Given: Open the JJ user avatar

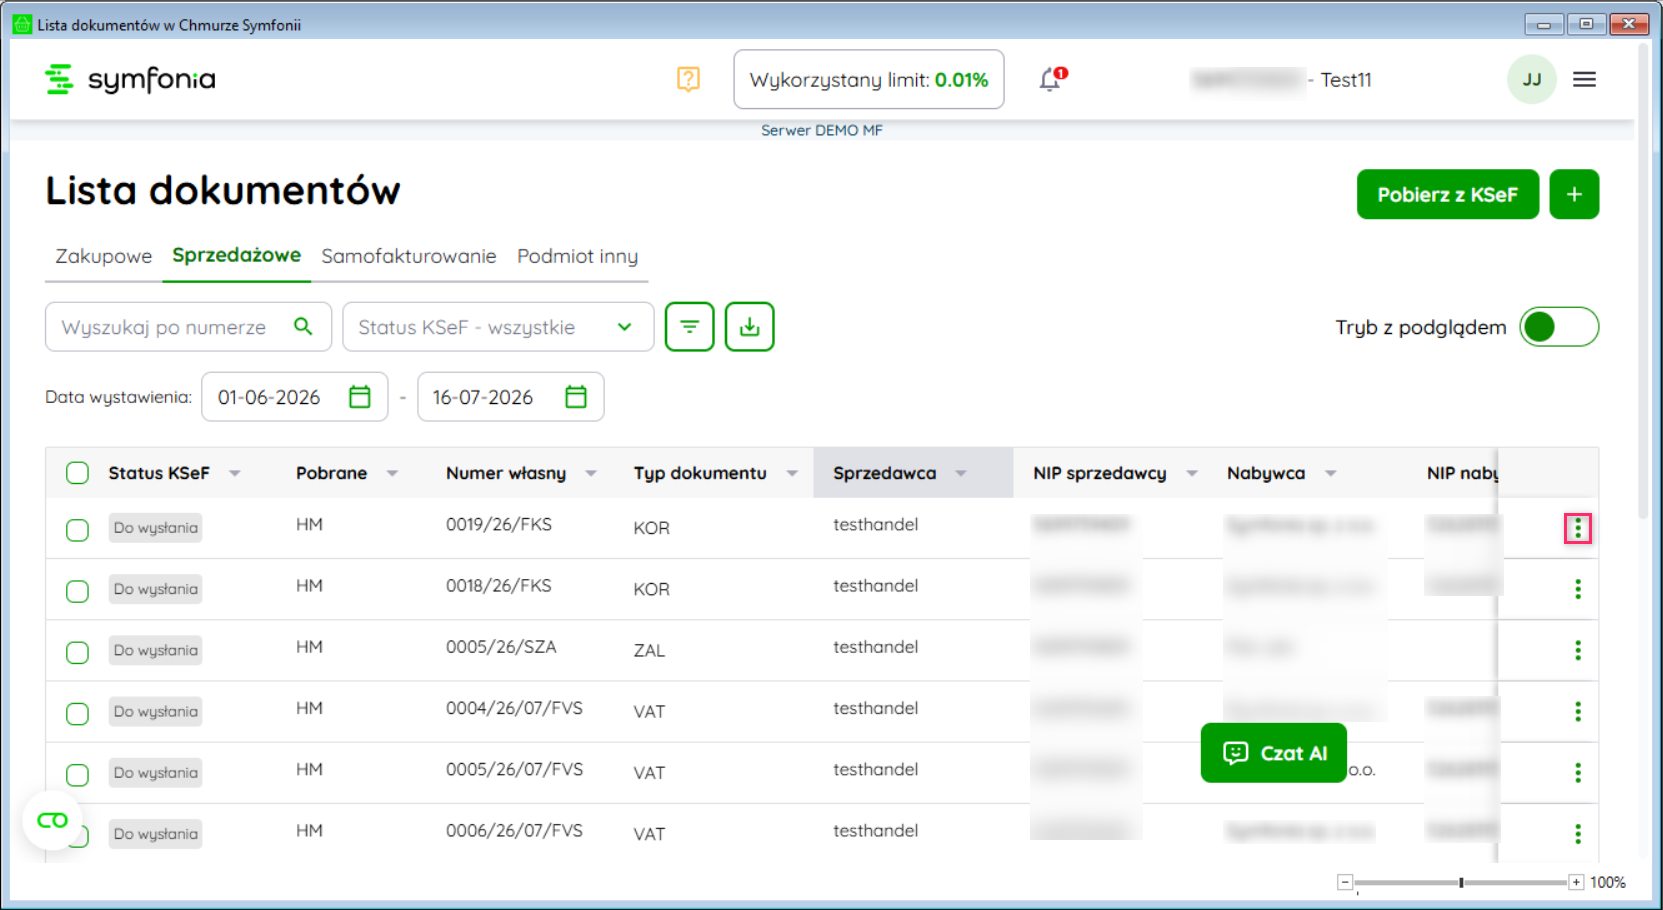Looking at the screenshot, I should click(x=1531, y=79).
